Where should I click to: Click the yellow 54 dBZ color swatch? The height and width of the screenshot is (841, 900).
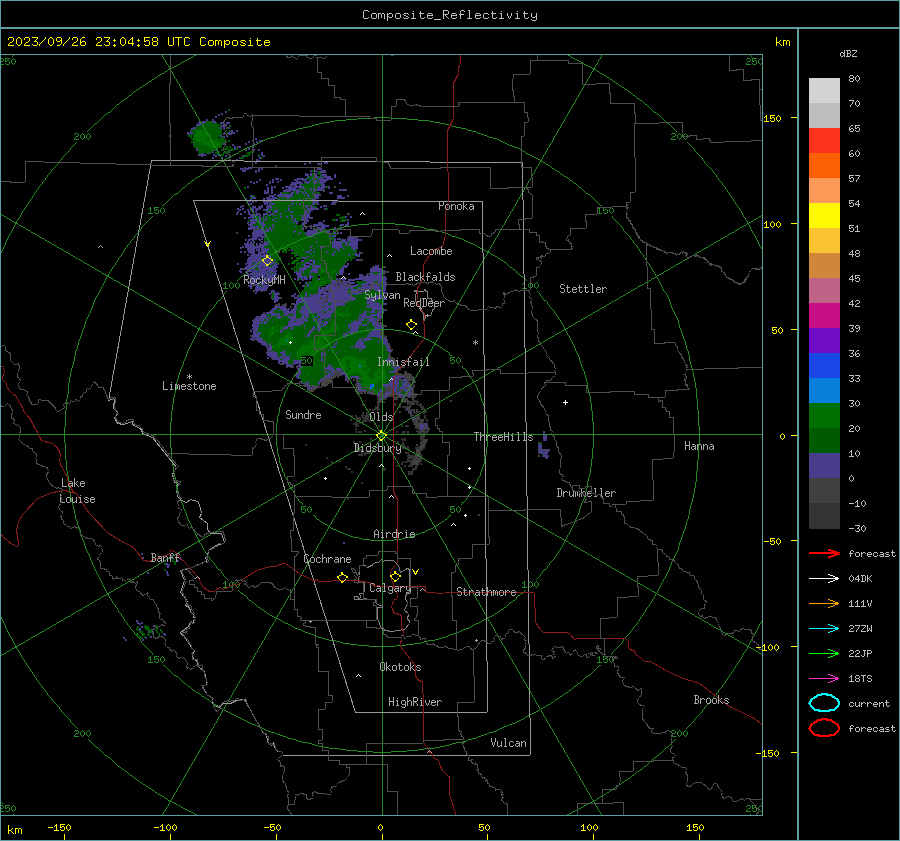click(x=824, y=215)
